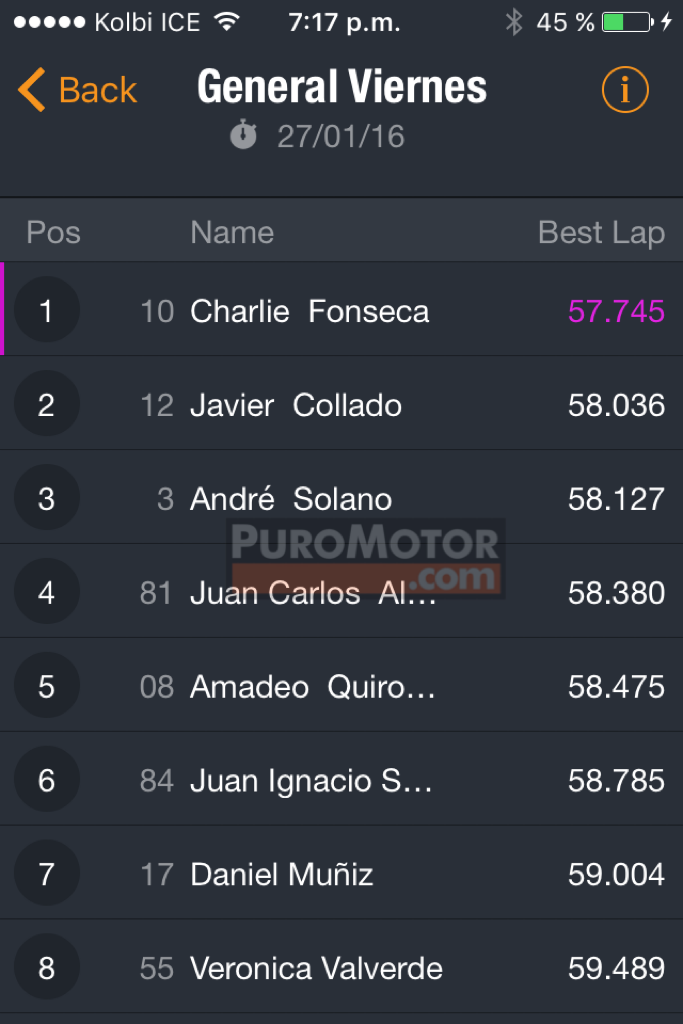Tap the purple 57.745 best lap time

pyautogui.click(x=616, y=311)
